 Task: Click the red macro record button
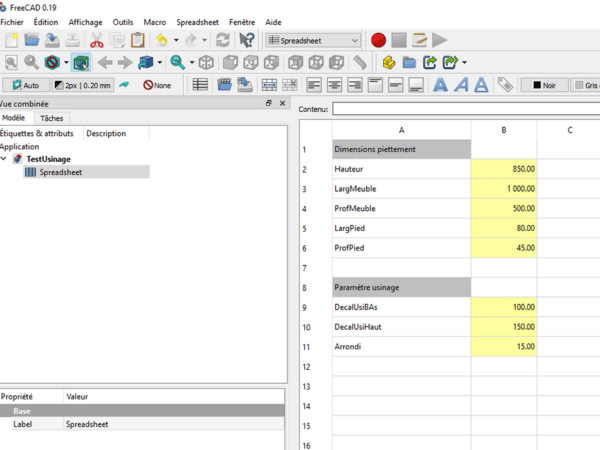pos(378,41)
